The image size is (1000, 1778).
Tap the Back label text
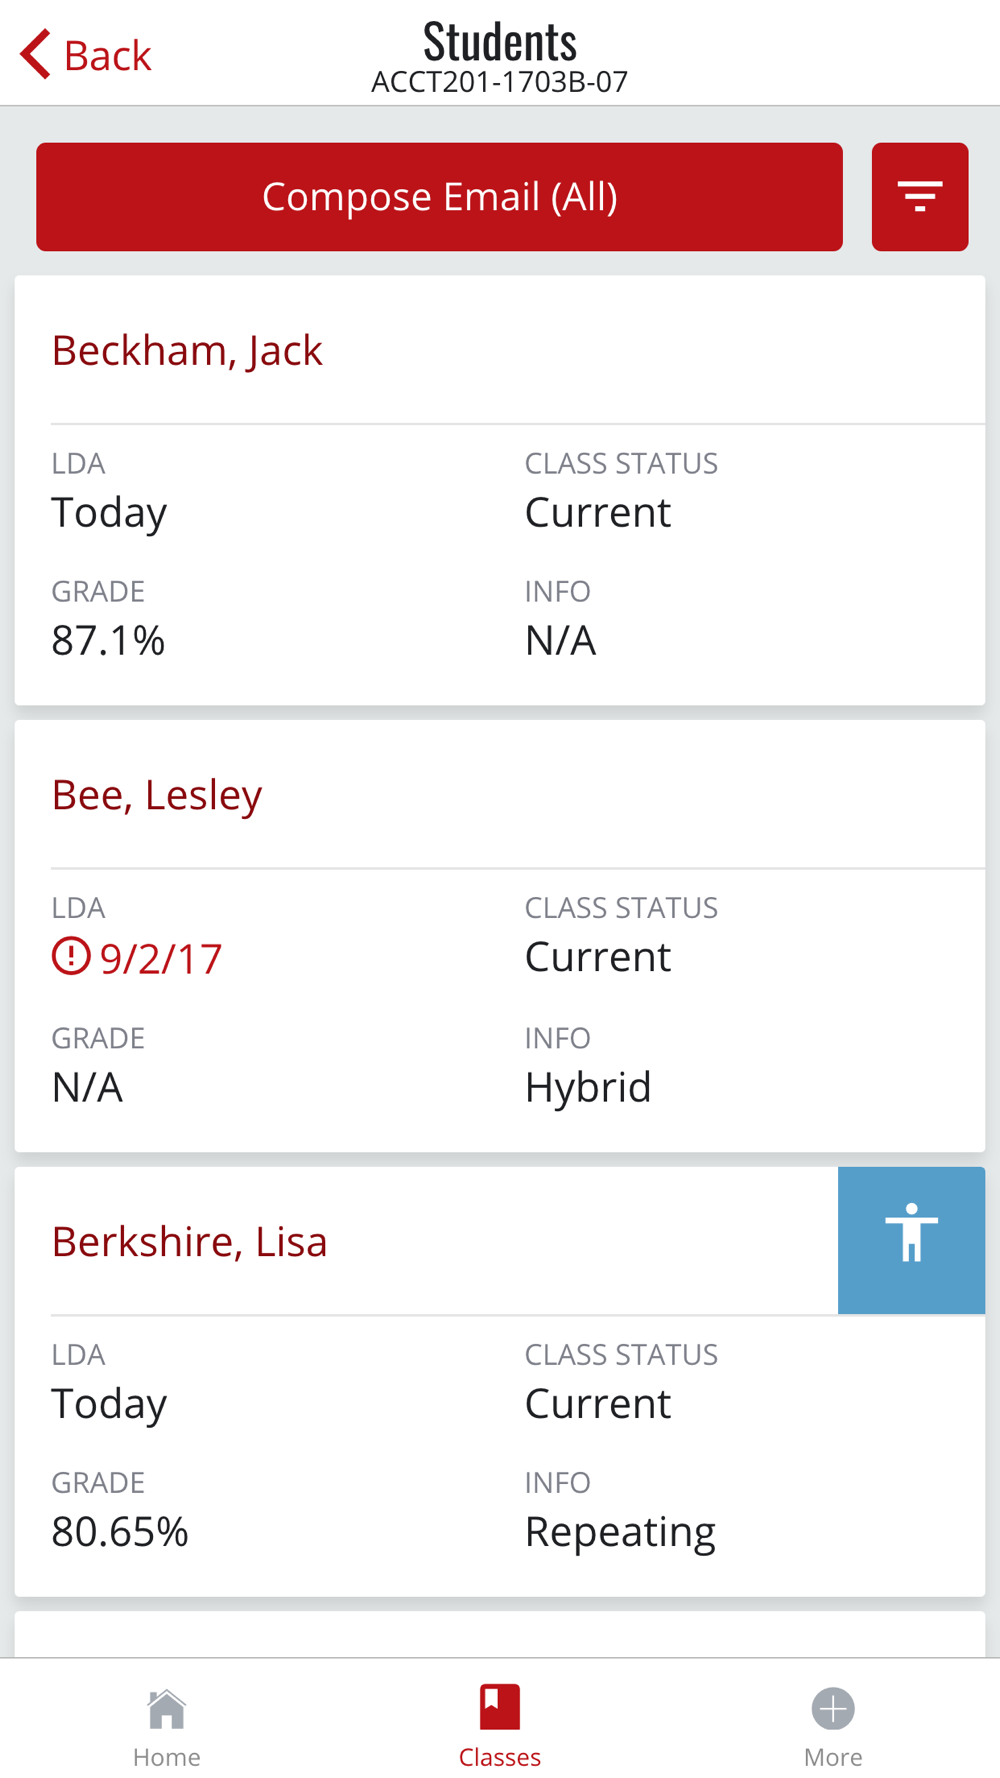tap(107, 56)
